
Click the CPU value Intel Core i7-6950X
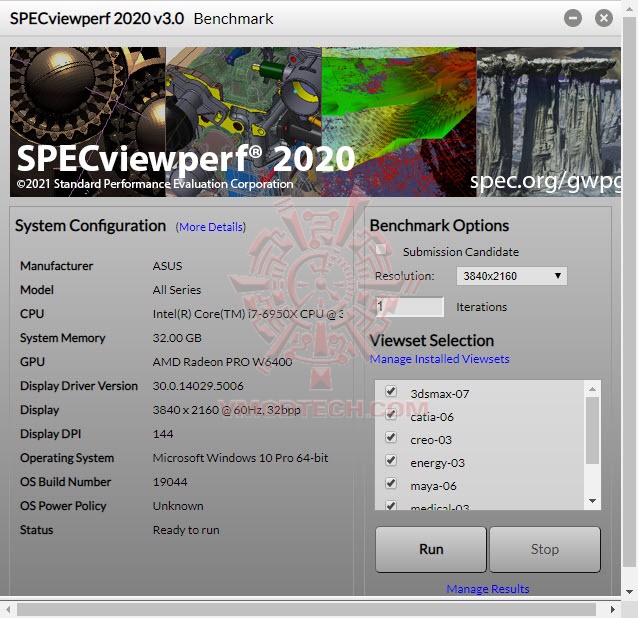pos(248,314)
